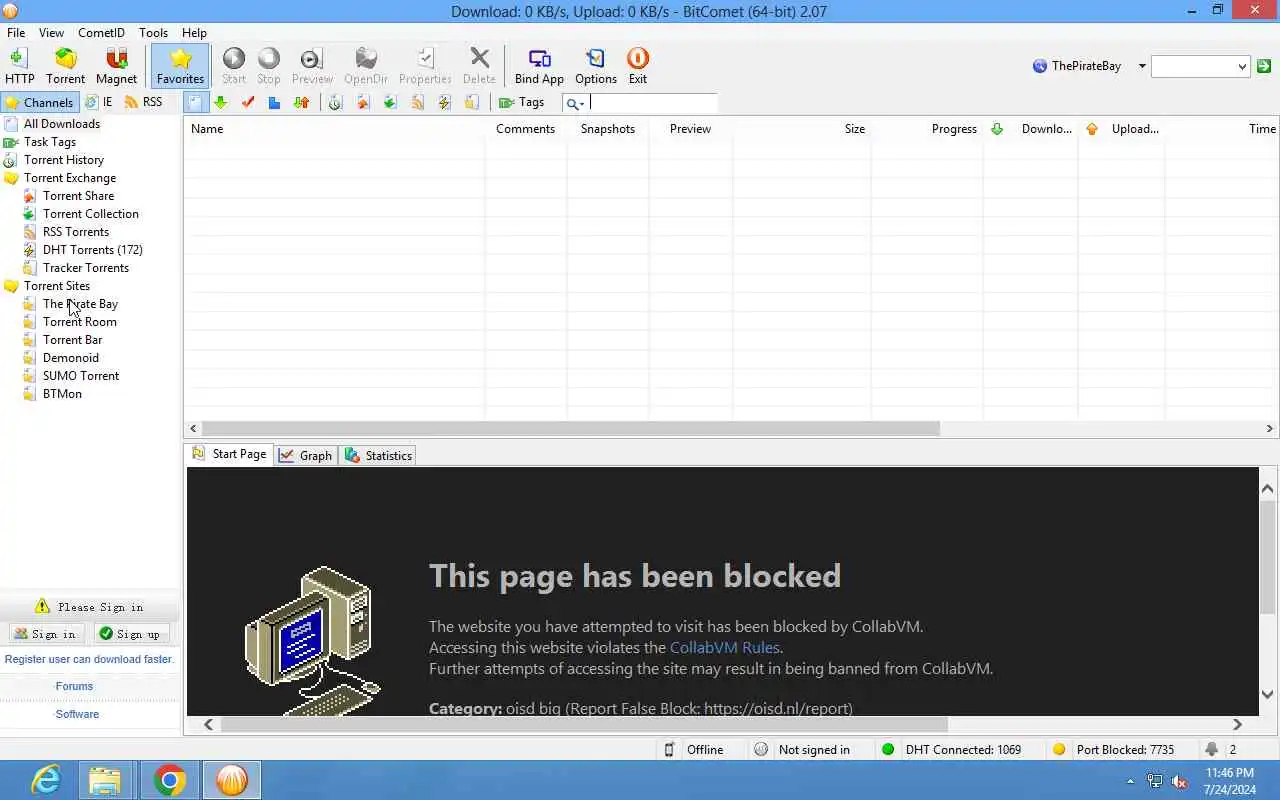Click the Delete toolbar icon
This screenshot has width=1280, height=800.
click(x=479, y=66)
